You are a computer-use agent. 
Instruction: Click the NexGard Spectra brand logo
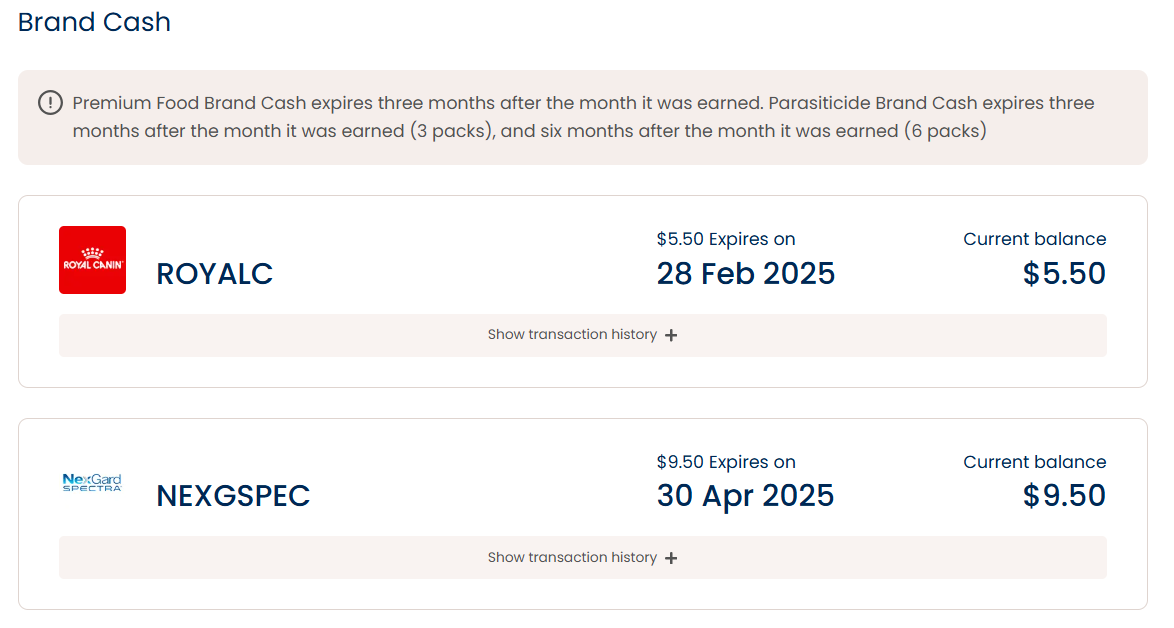92,482
